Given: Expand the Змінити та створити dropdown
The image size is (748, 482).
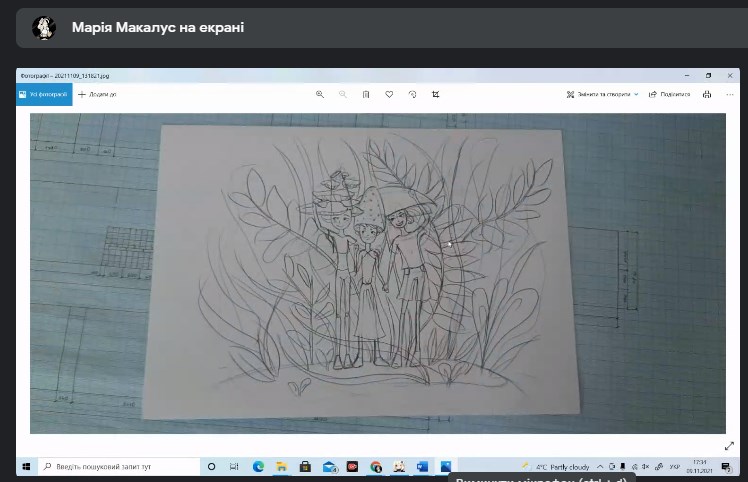Looking at the screenshot, I should coord(602,94).
